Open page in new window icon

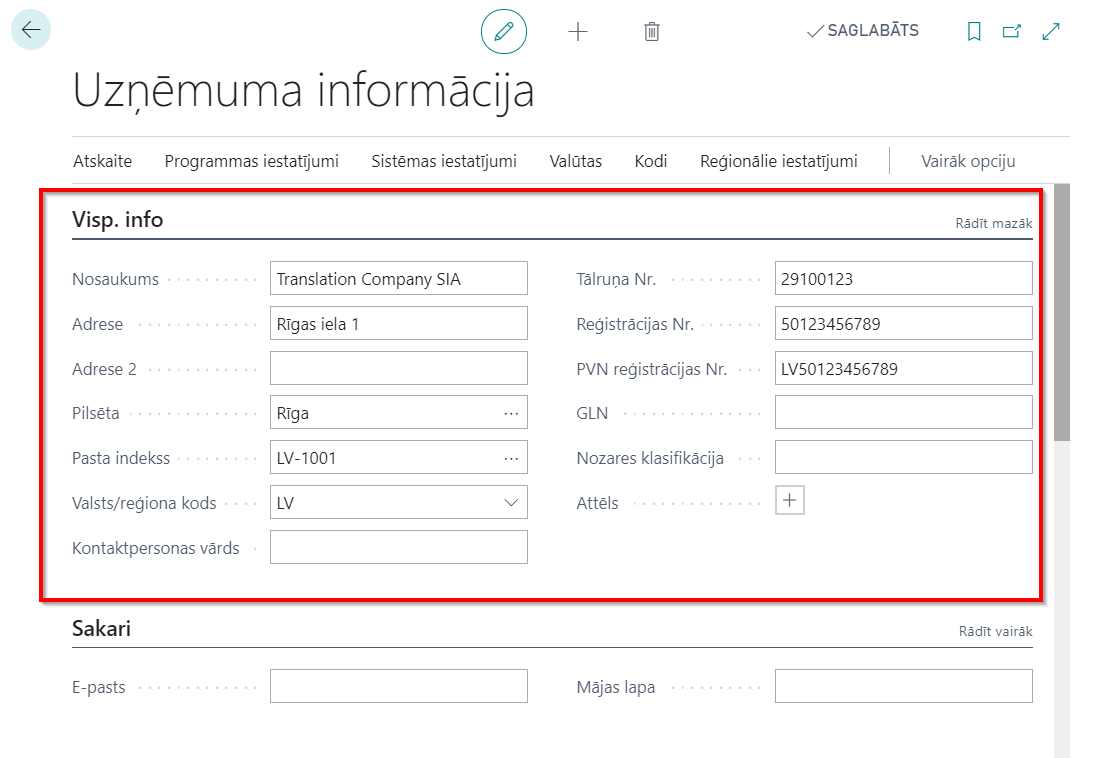1012,31
